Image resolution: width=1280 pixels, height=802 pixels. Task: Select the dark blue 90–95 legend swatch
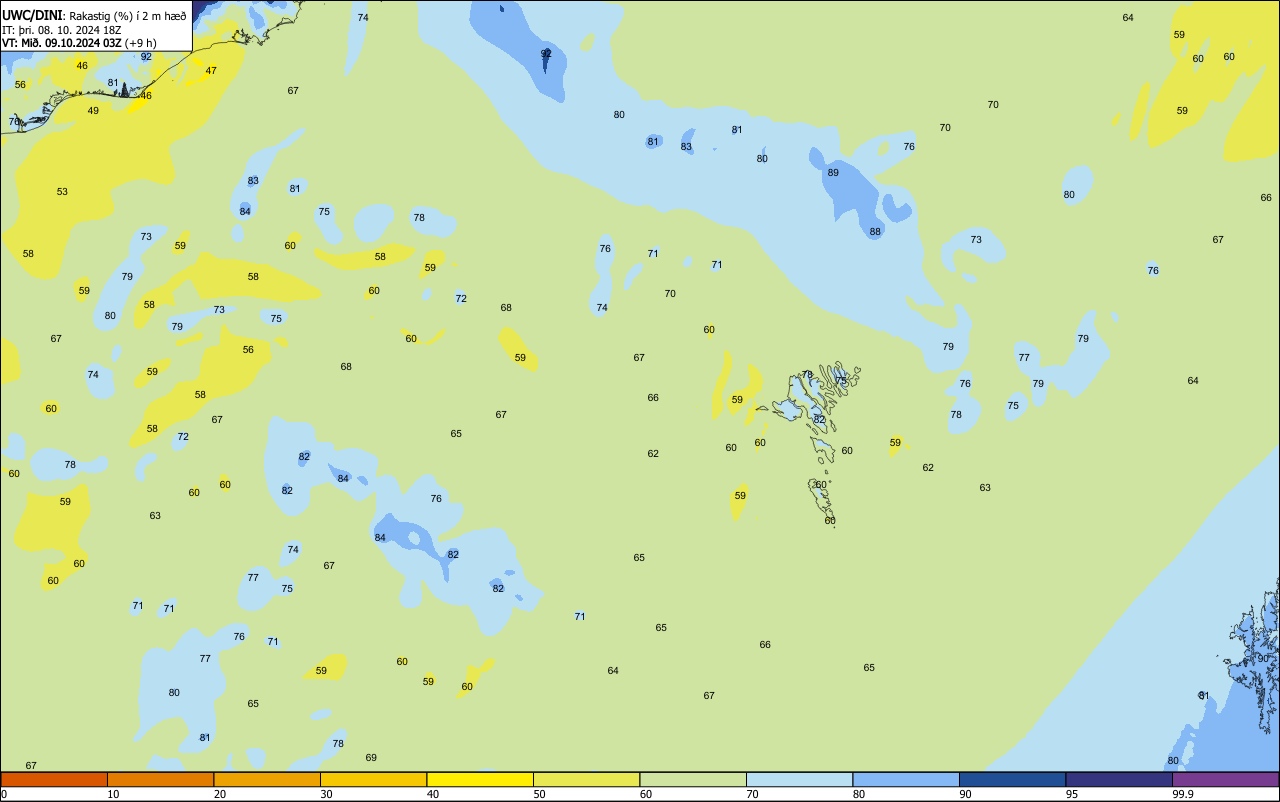pyautogui.click(x=1012, y=779)
